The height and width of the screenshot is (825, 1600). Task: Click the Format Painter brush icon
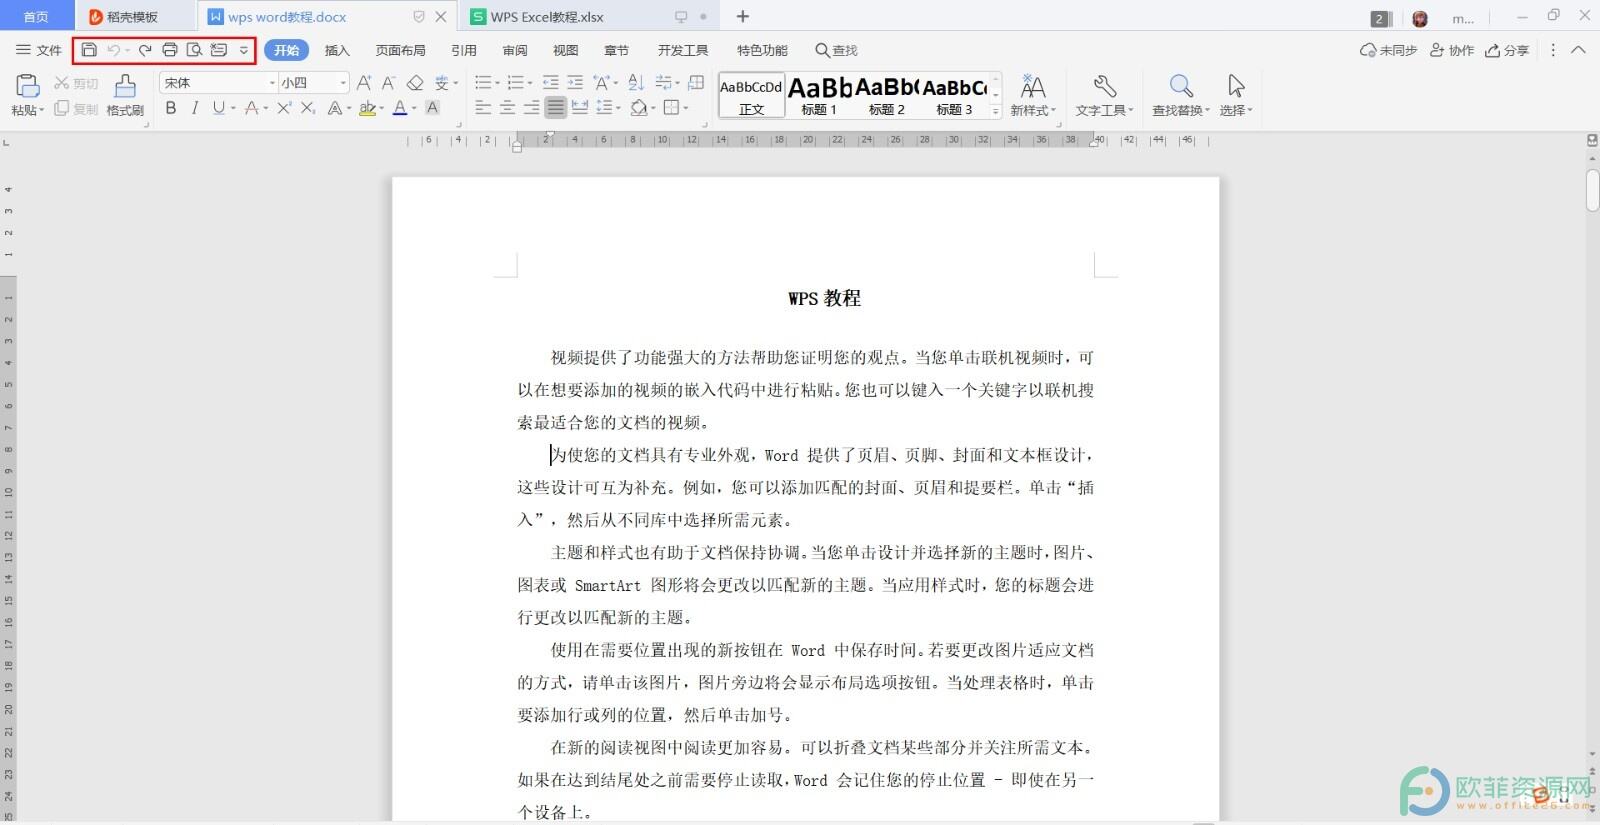click(125, 86)
